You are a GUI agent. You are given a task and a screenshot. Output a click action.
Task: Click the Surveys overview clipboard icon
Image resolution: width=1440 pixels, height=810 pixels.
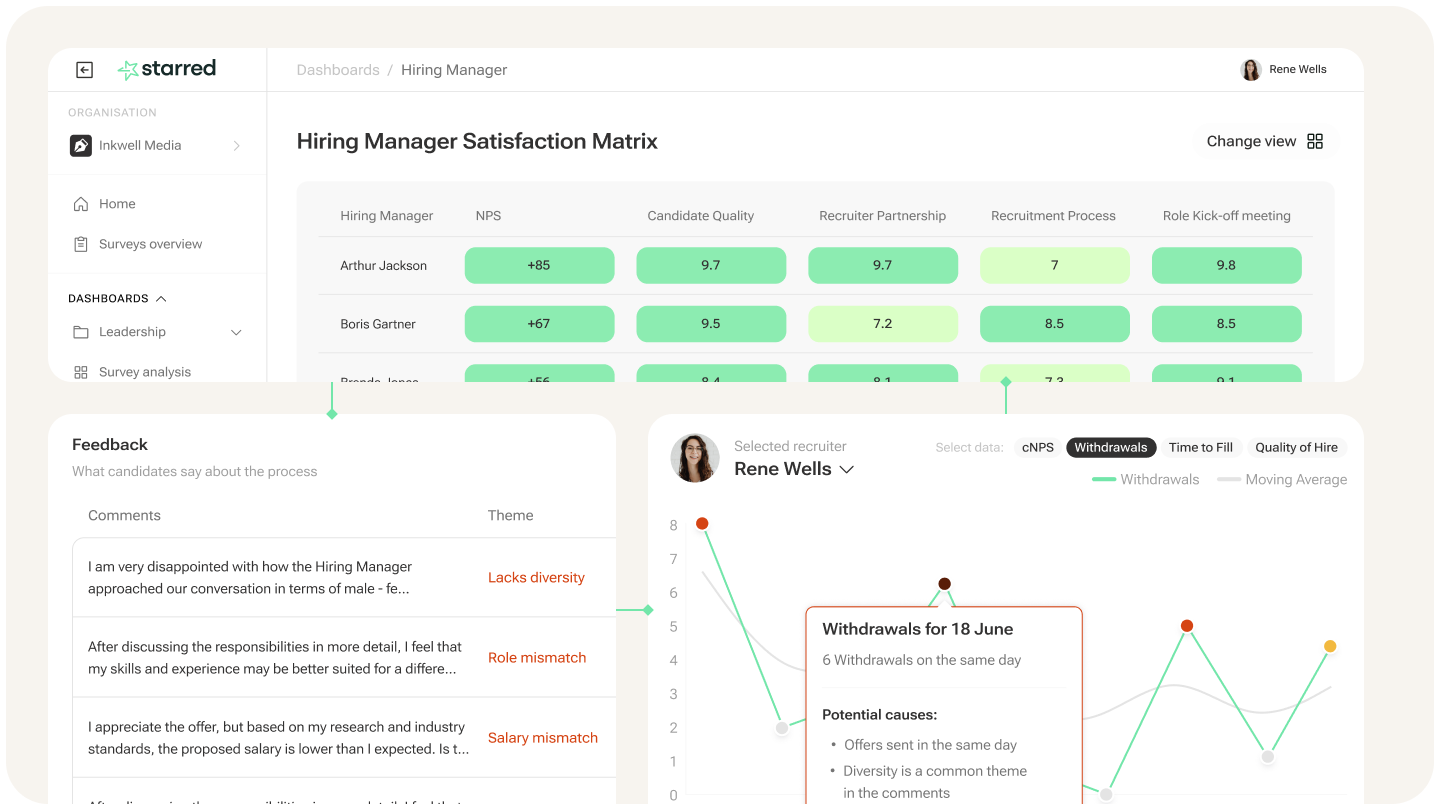(x=81, y=244)
